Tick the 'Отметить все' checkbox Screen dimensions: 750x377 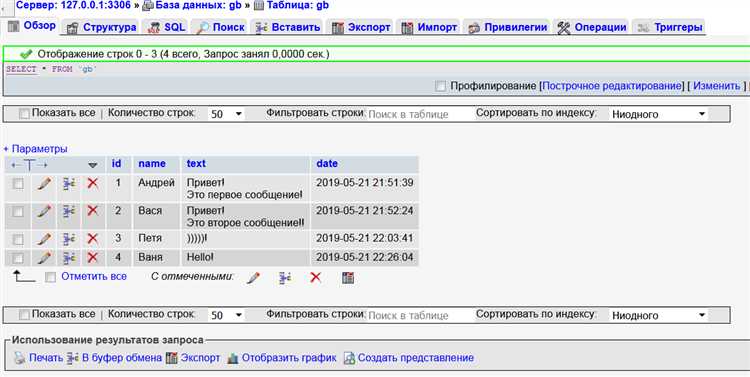[50, 277]
